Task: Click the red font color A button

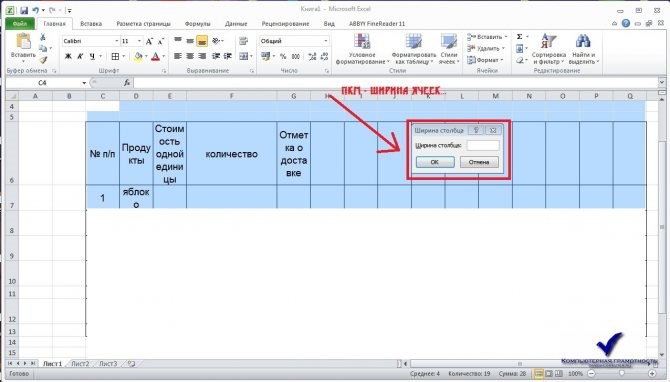Action: 156,56
